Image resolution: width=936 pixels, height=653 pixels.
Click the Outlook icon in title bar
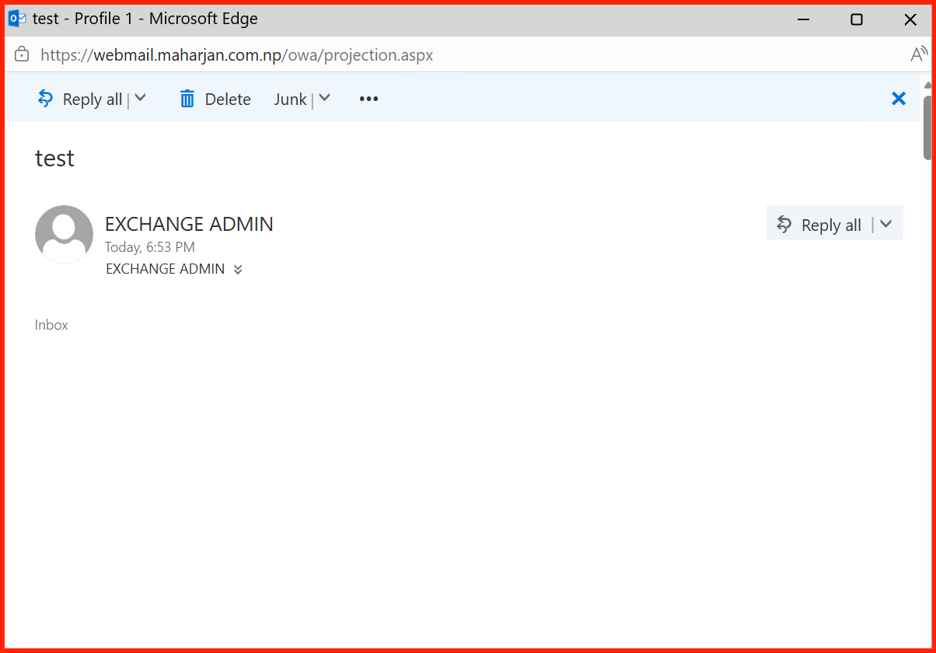tap(17, 19)
